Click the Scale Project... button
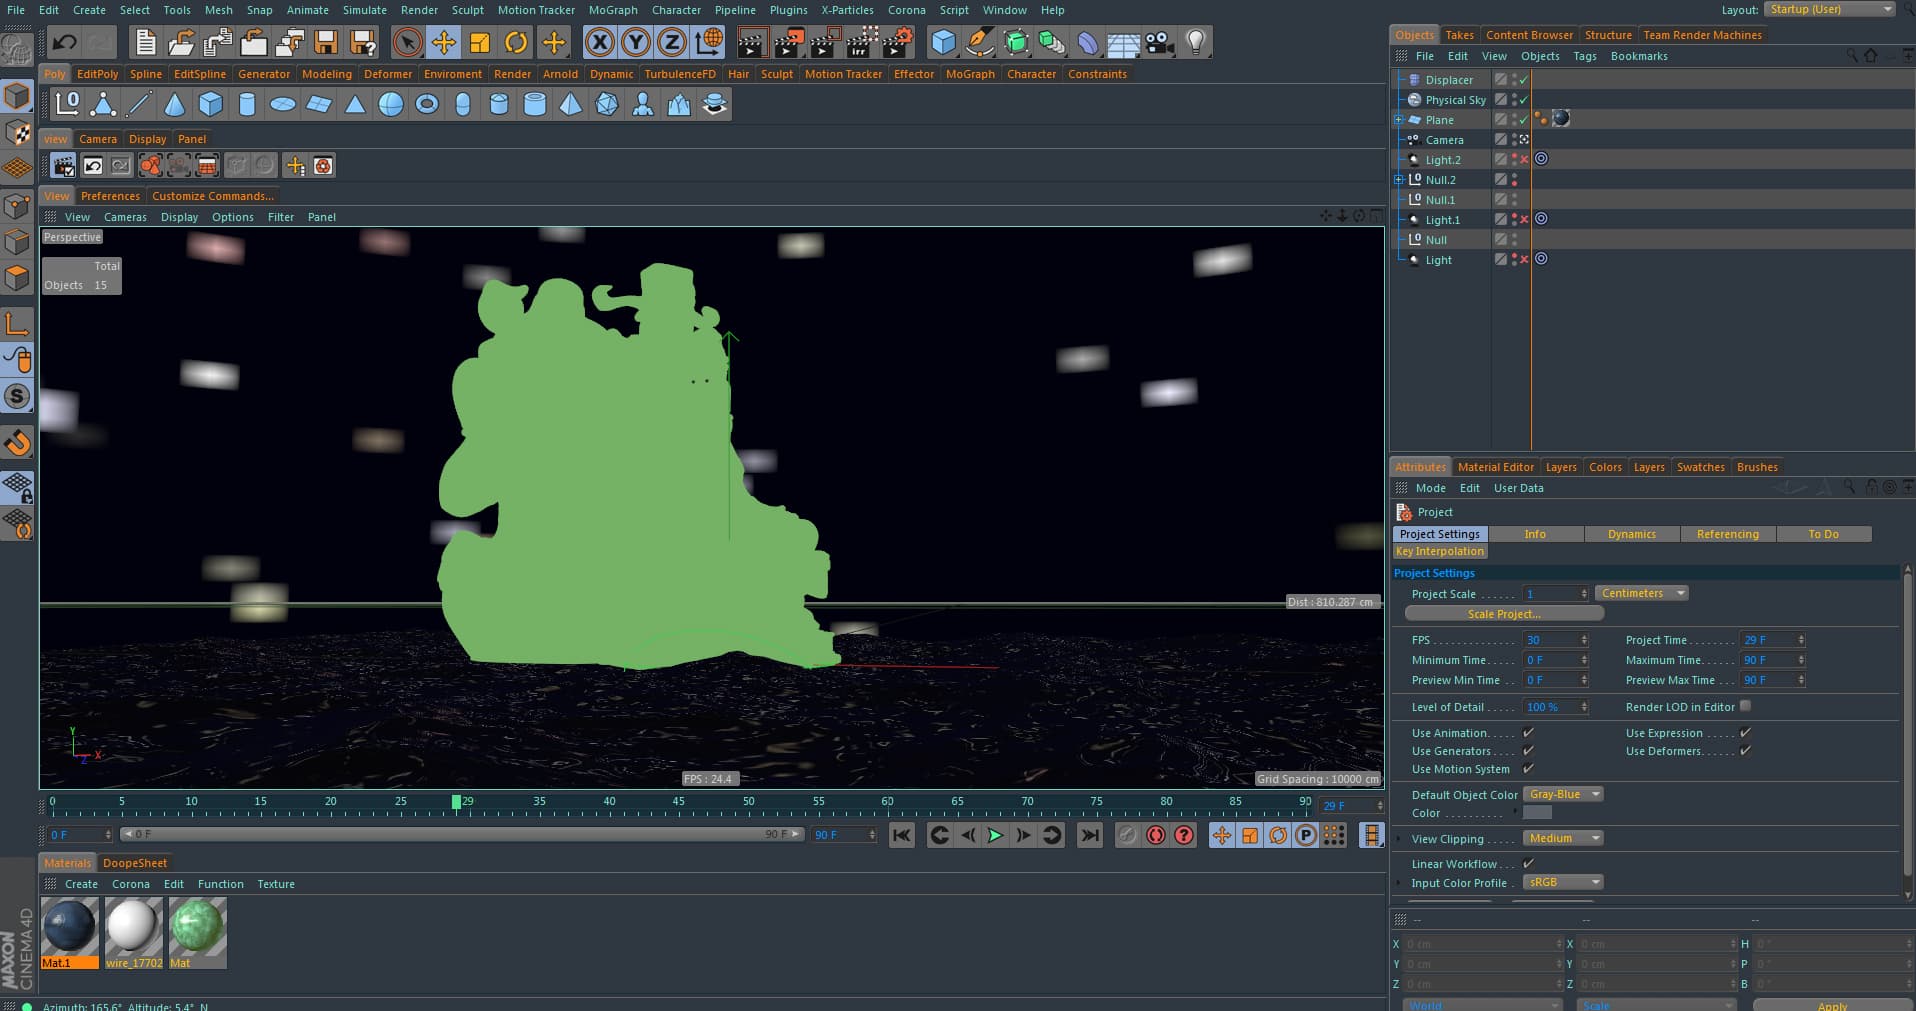The width and height of the screenshot is (1916, 1011). pyautogui.click(x=1503, y=614)
